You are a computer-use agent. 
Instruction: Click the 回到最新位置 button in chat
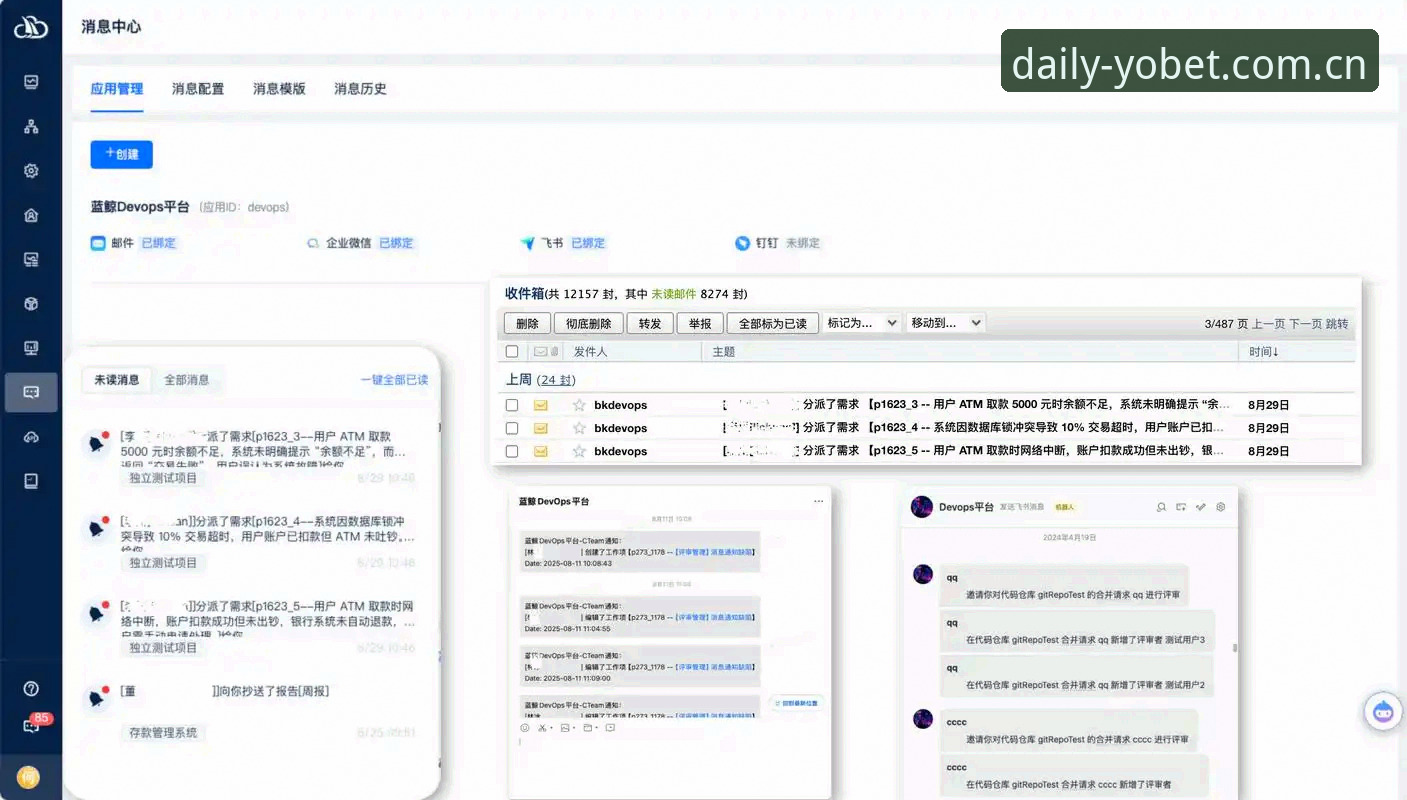[796, 704]
